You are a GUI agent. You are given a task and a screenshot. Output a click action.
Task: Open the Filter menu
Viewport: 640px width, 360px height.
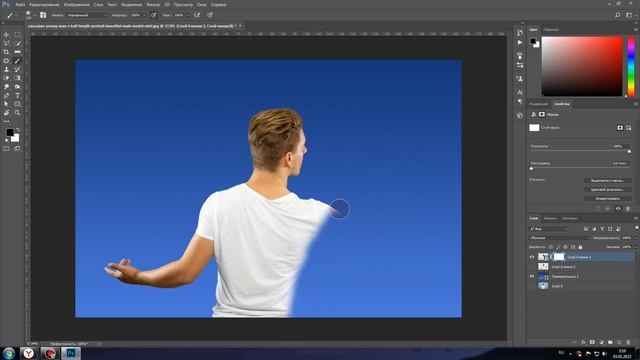click(153, 4)
